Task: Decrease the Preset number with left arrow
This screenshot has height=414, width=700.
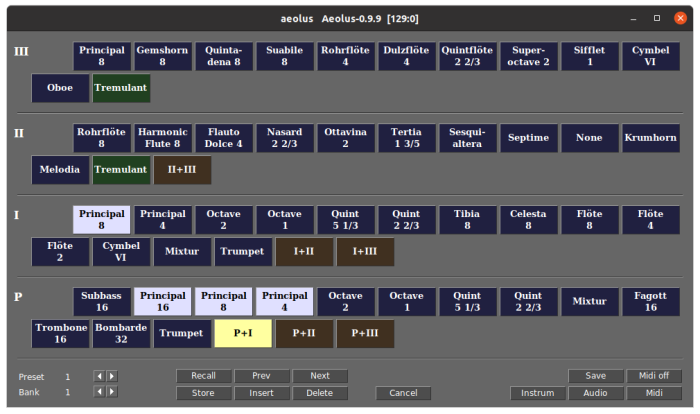Action: tap(98, 376)
